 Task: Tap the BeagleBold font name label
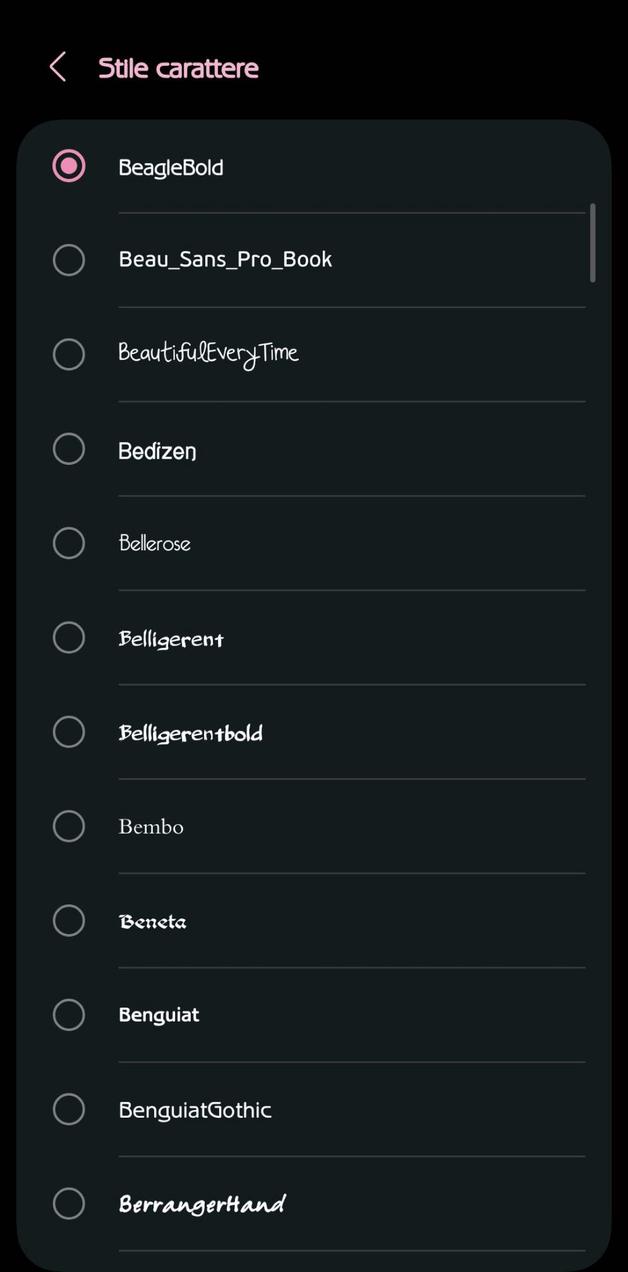click(x=171, y=166)
